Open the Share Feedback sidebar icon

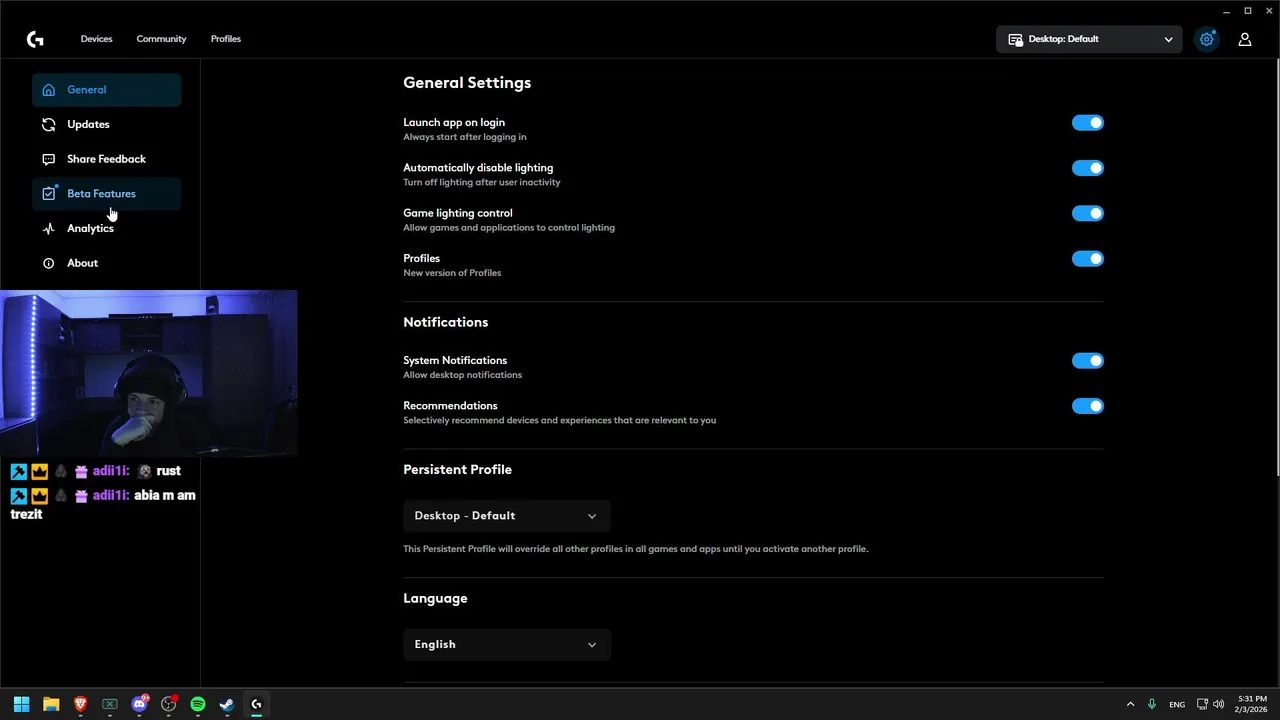tap(48, 159)
